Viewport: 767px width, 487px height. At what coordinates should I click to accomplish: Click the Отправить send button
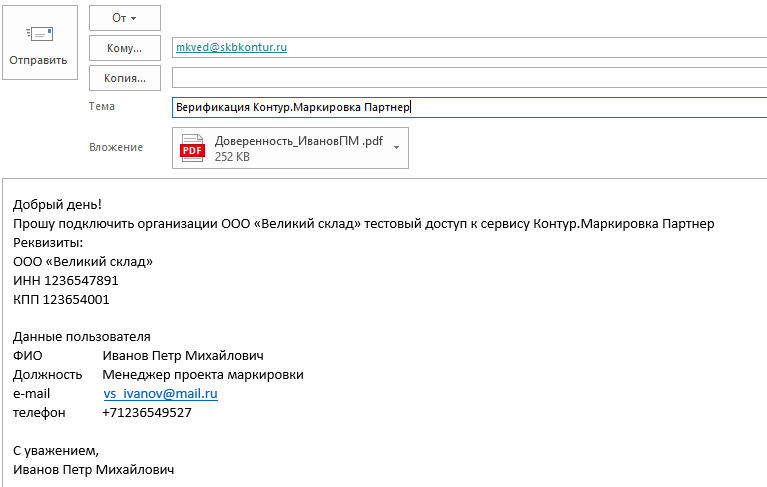tap(40, 43)
